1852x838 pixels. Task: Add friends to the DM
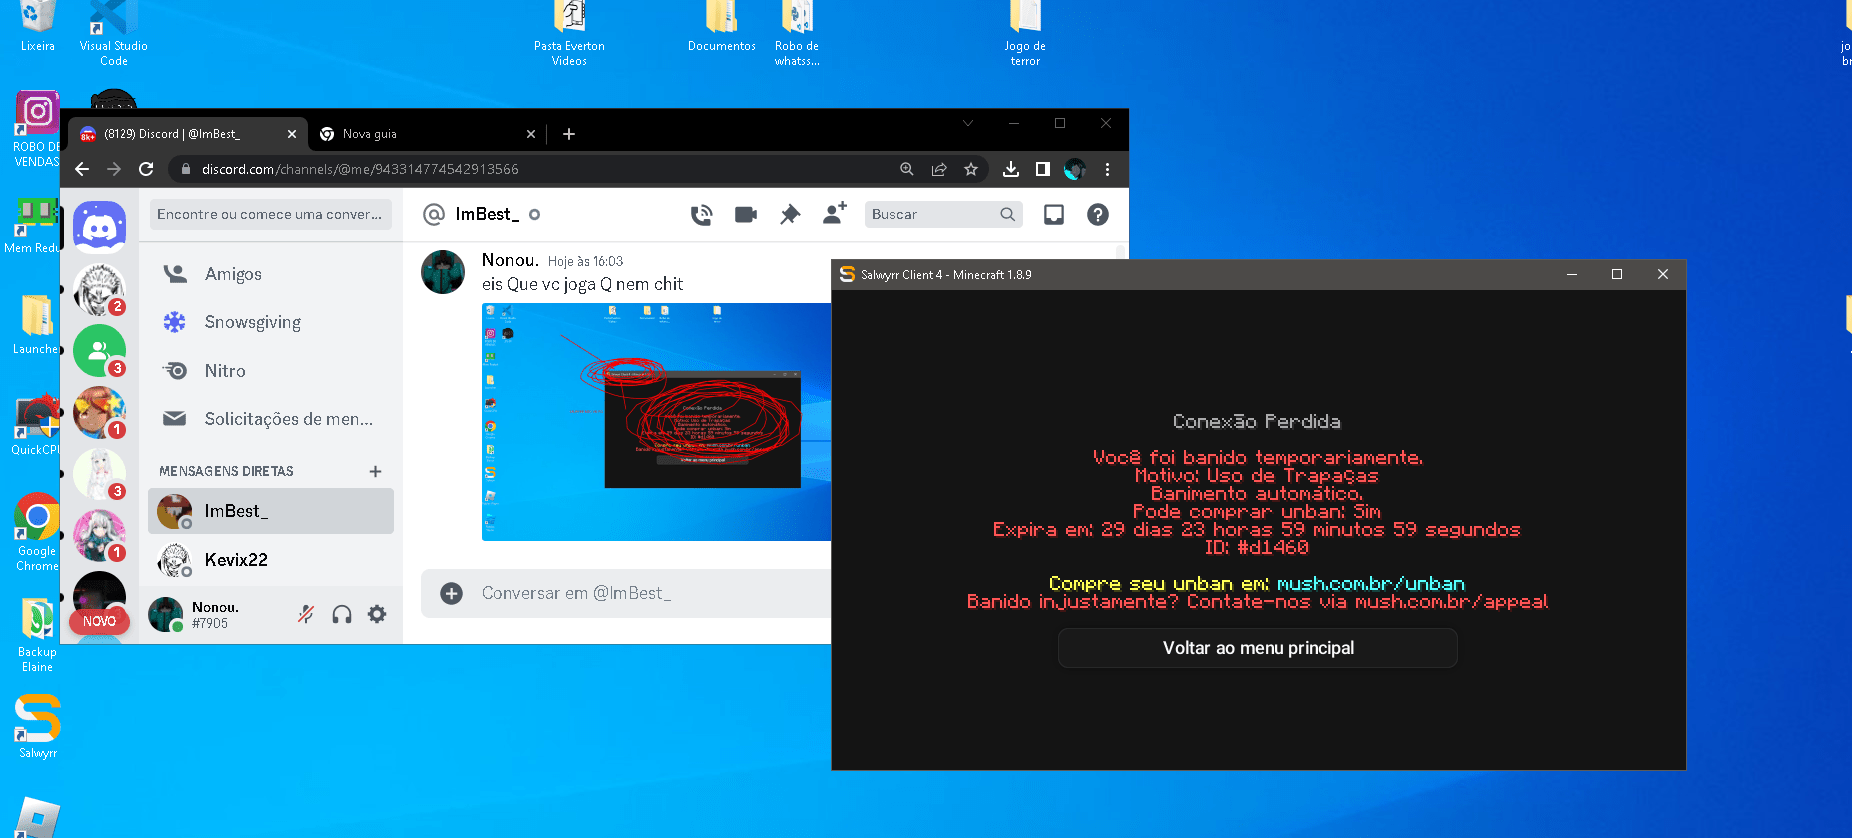[834, 213]
